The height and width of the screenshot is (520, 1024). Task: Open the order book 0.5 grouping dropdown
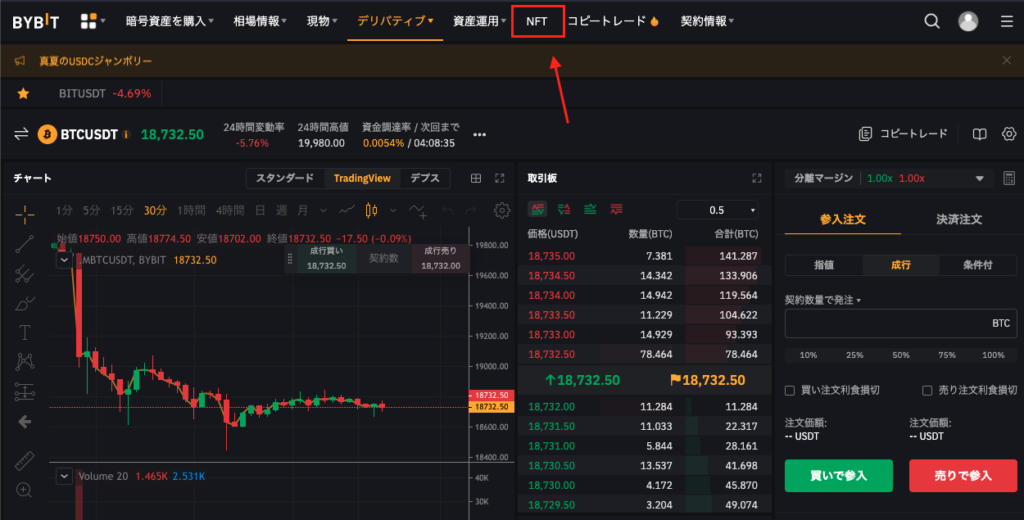tap(718, 210)
